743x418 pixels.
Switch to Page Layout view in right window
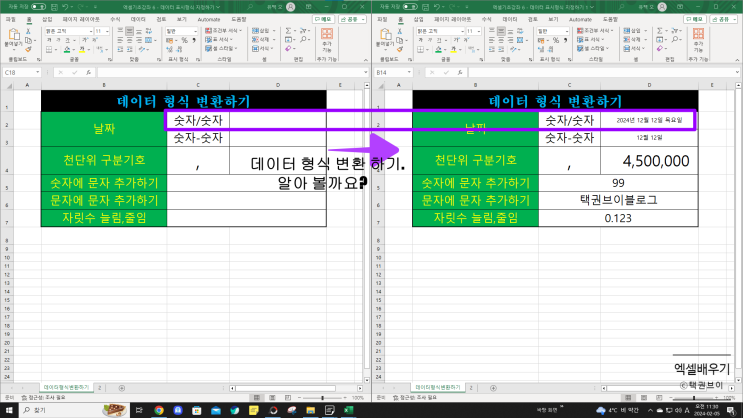(x=643, y=398)
